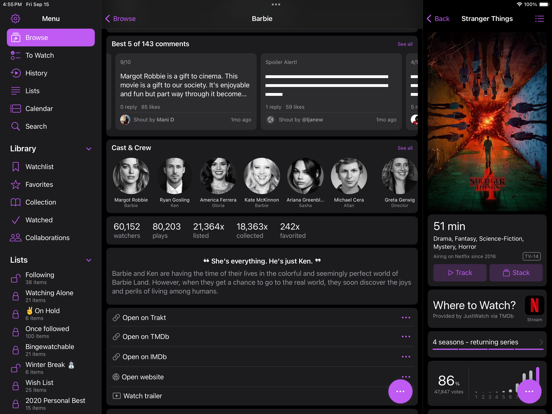This screenshot has height=414, width=552.
Task: Click the 60,152 watchers stat
Action: point(127,231)
